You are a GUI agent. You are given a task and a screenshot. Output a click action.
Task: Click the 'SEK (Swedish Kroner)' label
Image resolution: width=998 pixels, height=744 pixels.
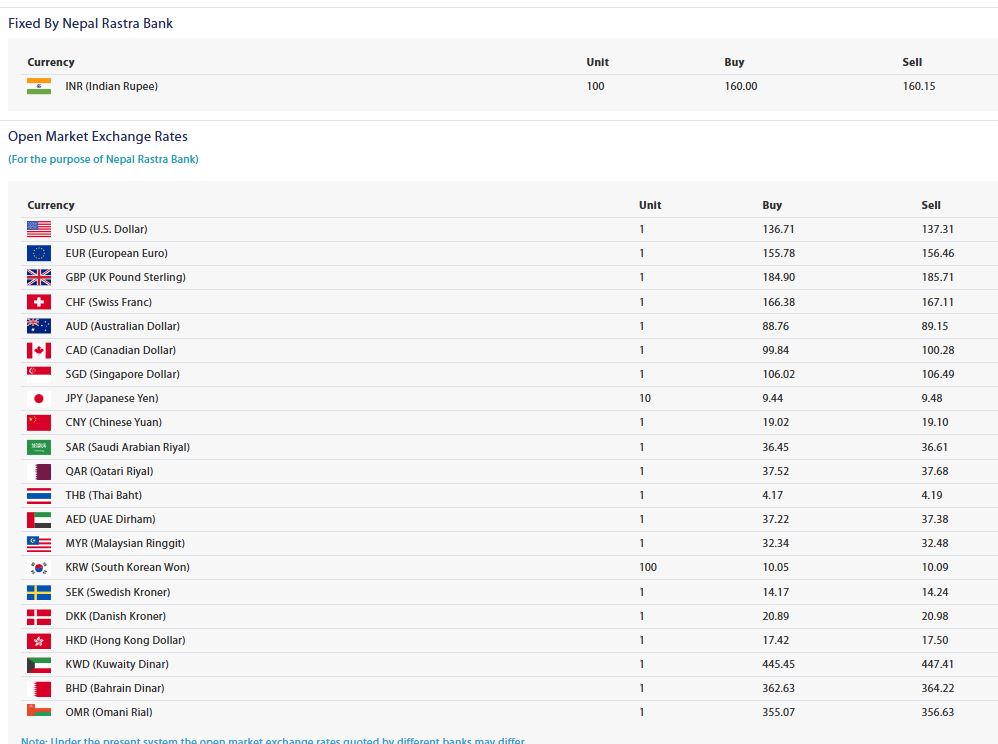click(118, 593)
